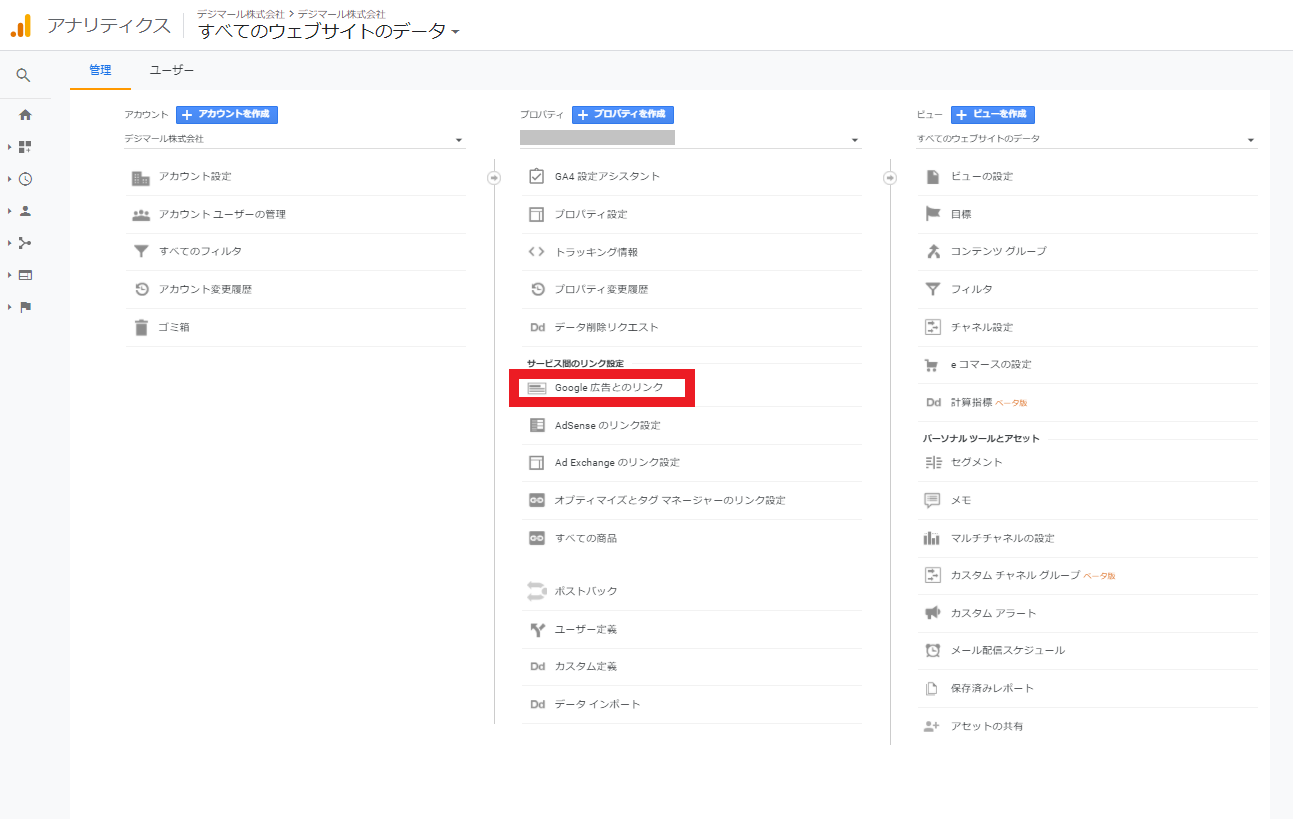Click arrow circle between account and property
Screen dimensions: 1293x819
click(x=494, y=177)
